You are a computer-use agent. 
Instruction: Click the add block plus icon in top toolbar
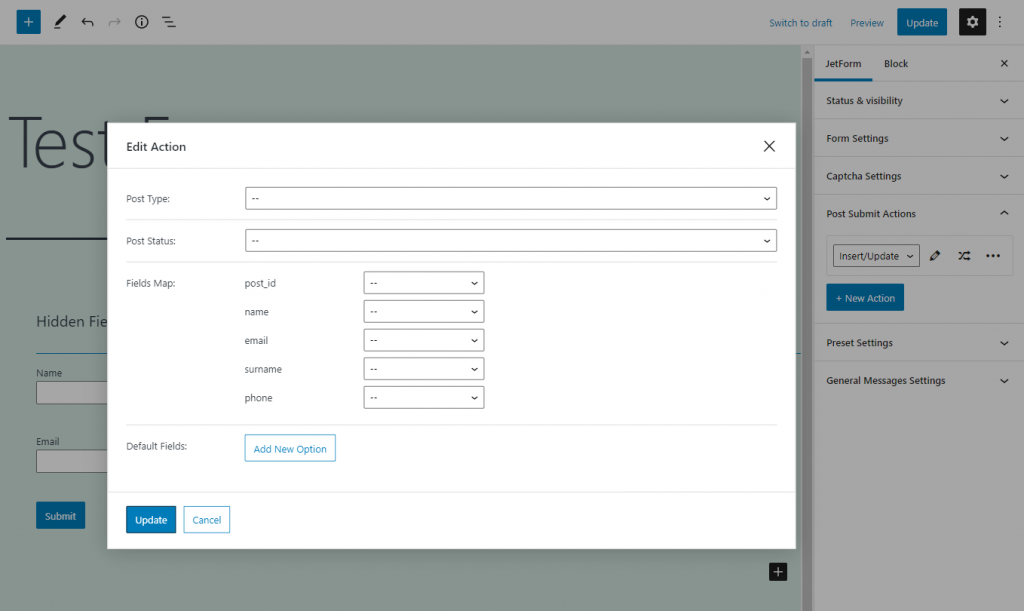point(28,22)
